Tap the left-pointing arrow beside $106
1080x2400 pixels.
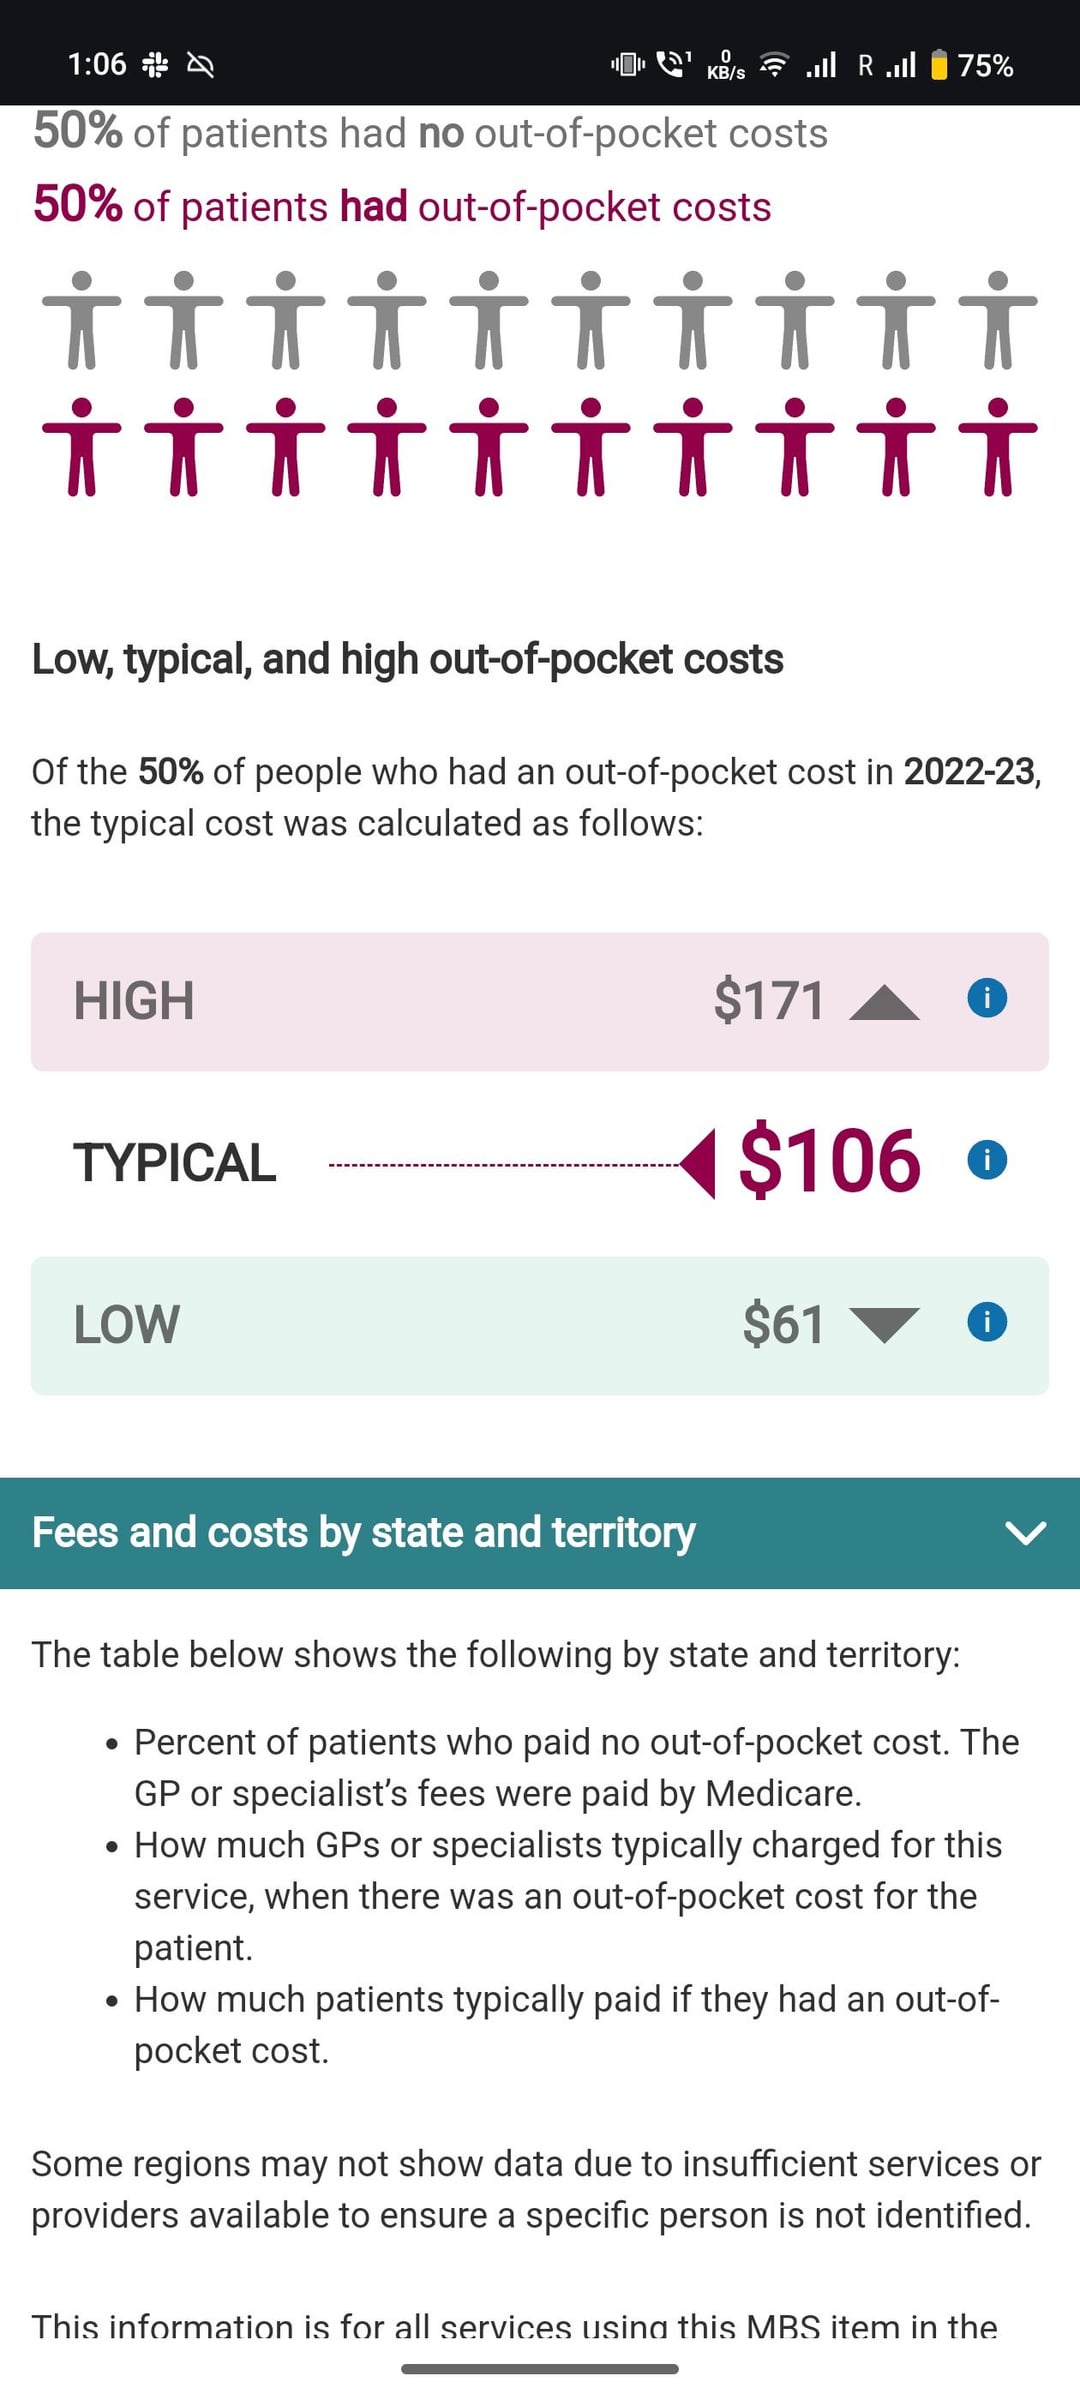click(699, 1163)
